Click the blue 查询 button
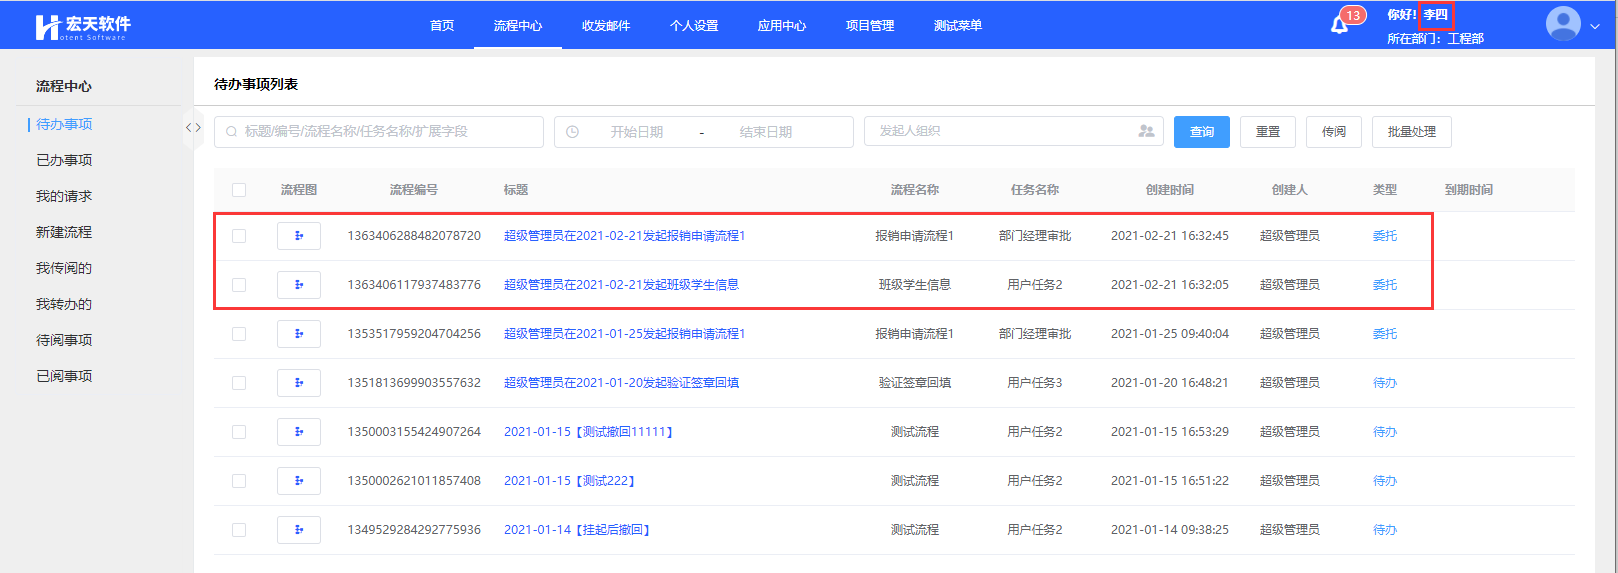1618x573 pixels. click(1201, 132)
